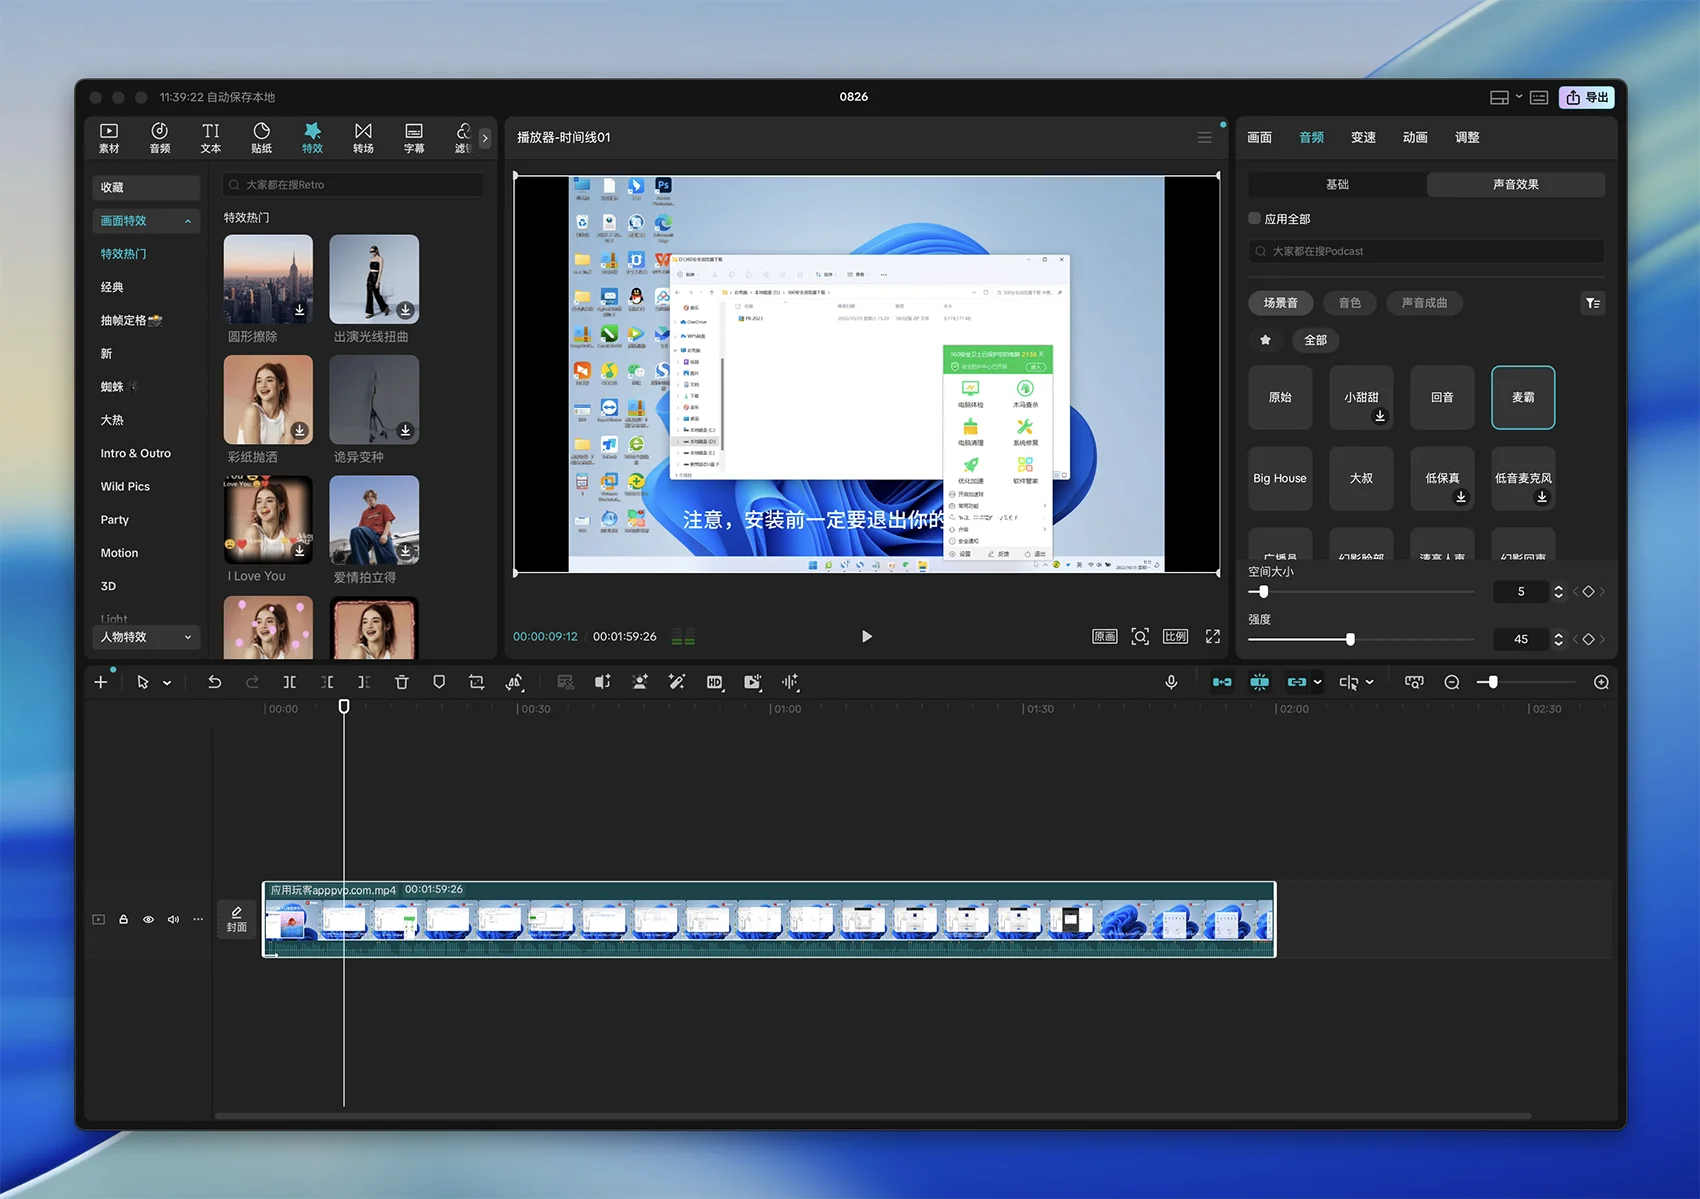Toggle the 空间大小 keyframe diamond

pos(1588,591)
